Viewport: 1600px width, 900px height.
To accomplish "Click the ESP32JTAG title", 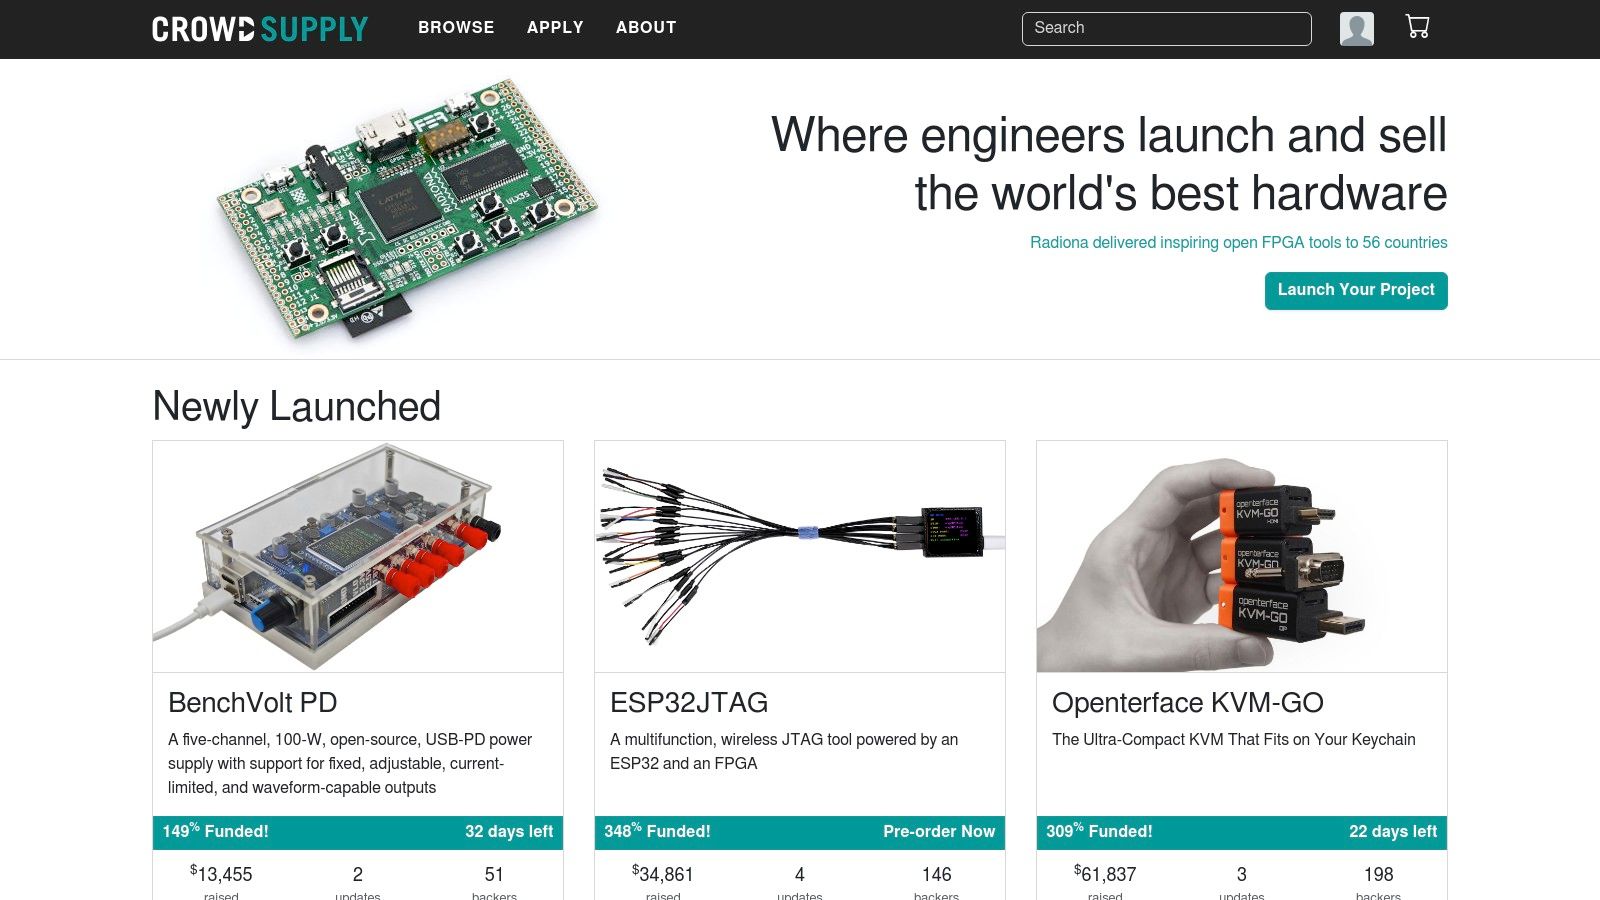I will [689, 703].
